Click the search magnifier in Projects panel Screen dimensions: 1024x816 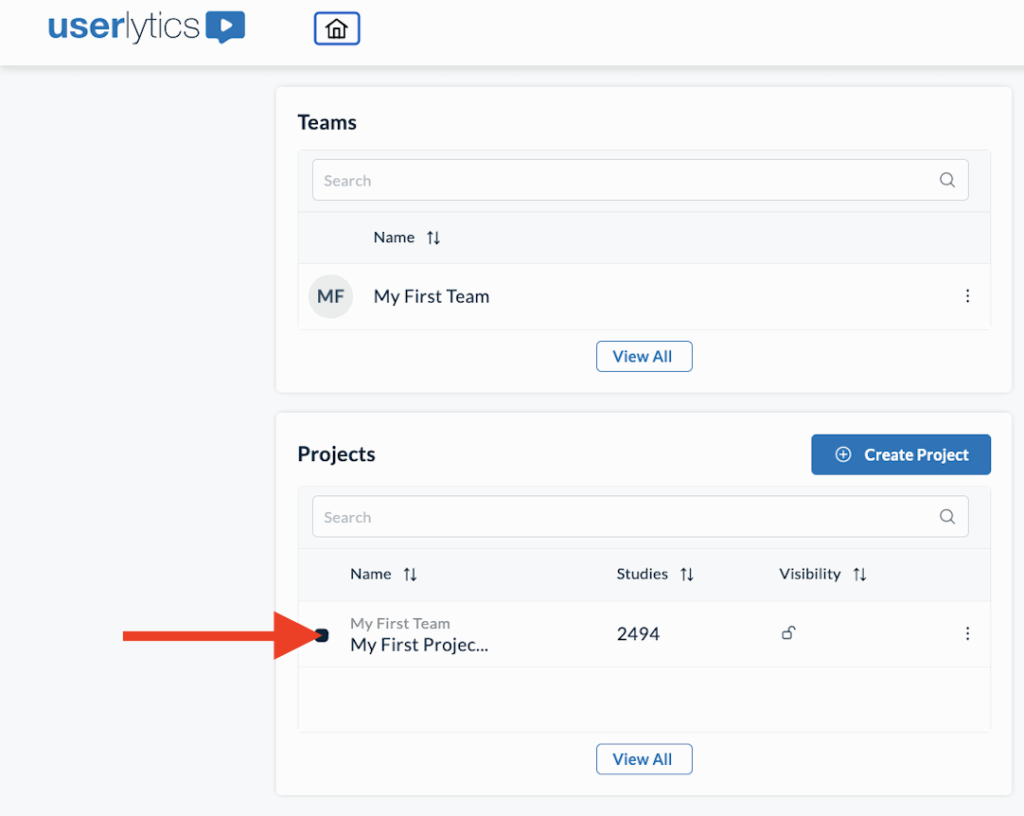coord(946,517)
